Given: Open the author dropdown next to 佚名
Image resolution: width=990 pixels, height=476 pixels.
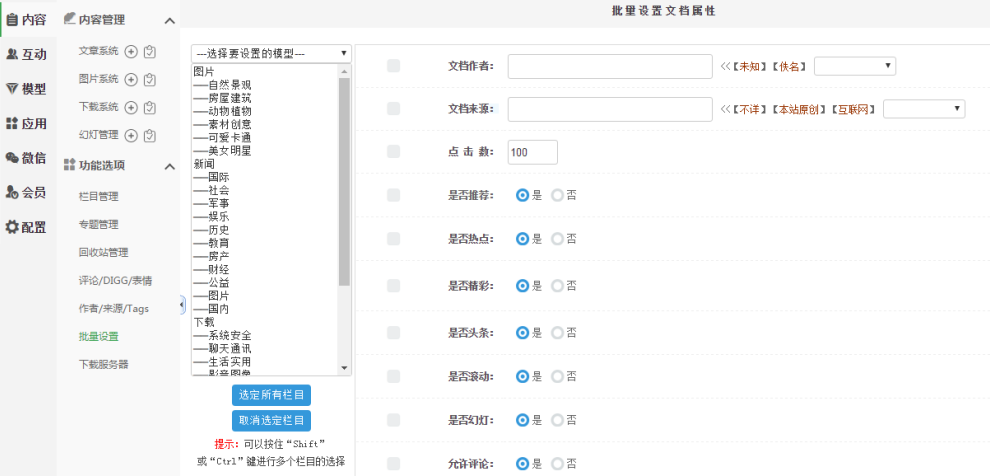Looking at the screenshot, I should click(x=855, y=66).
